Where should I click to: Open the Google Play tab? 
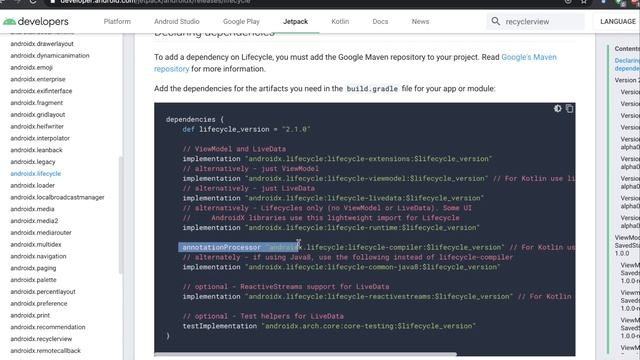point(241,22)
